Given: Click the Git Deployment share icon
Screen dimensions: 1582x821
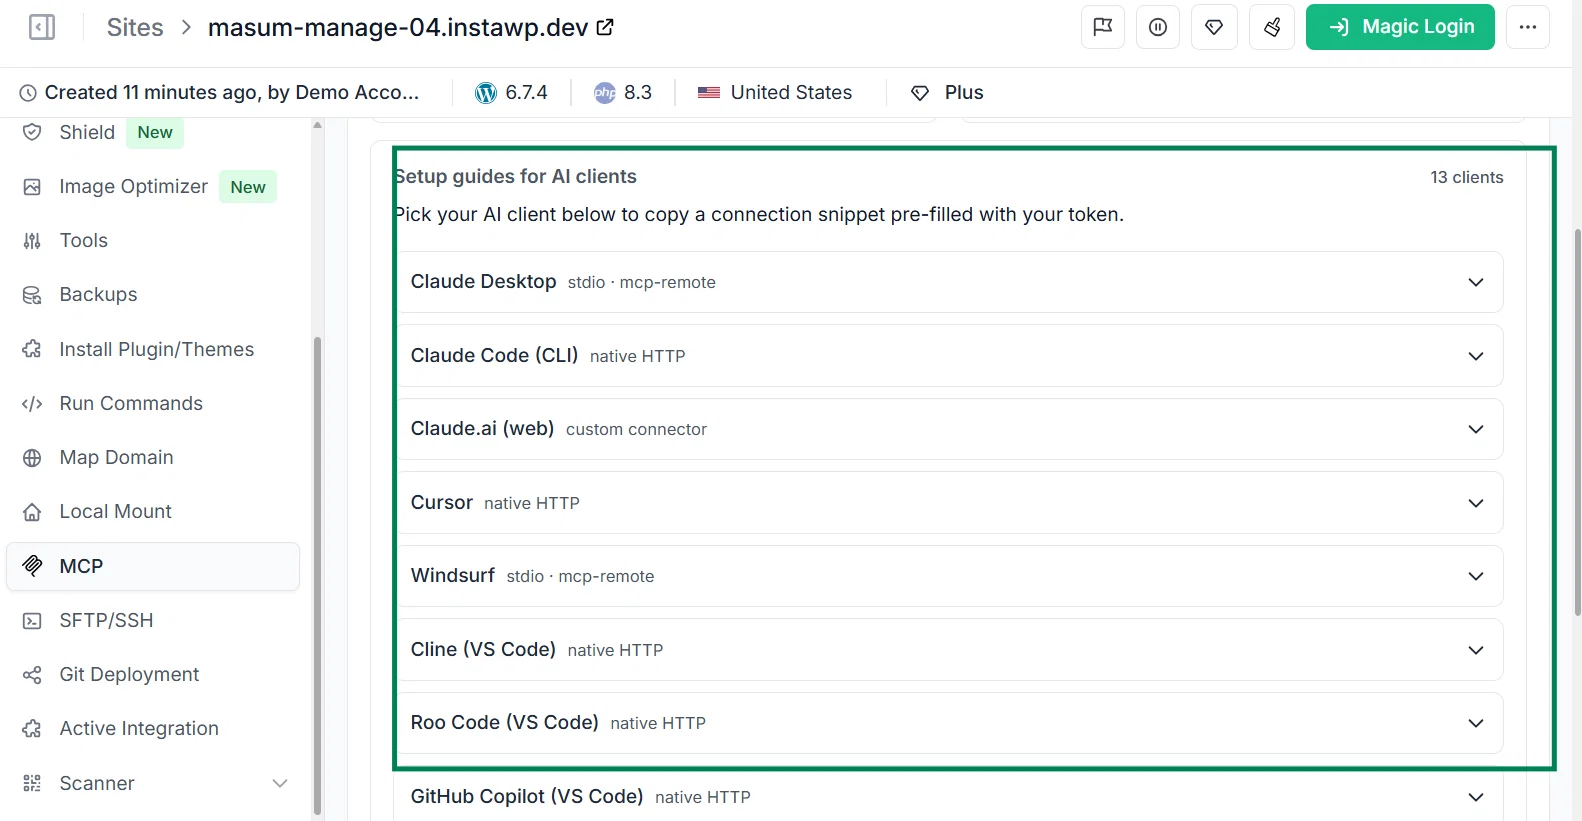Looking at the screenshot, I should click(32, 675).
